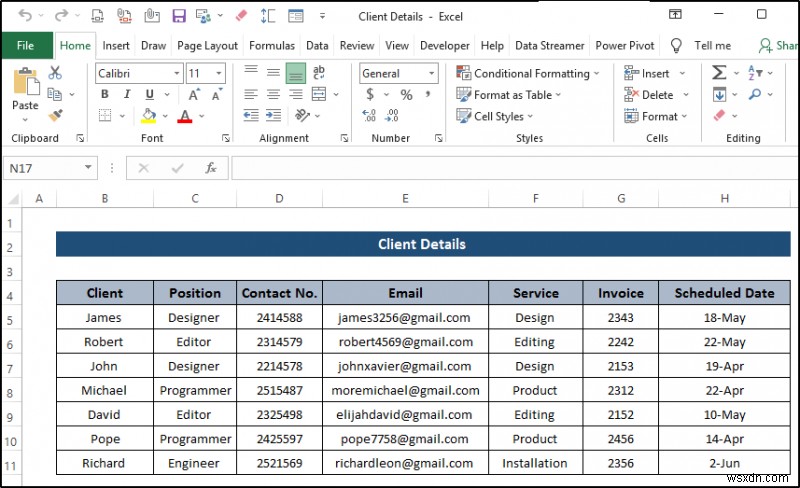The image size is (800, 488).
Task: Click the Tell me search box
Action: (712, 45)
